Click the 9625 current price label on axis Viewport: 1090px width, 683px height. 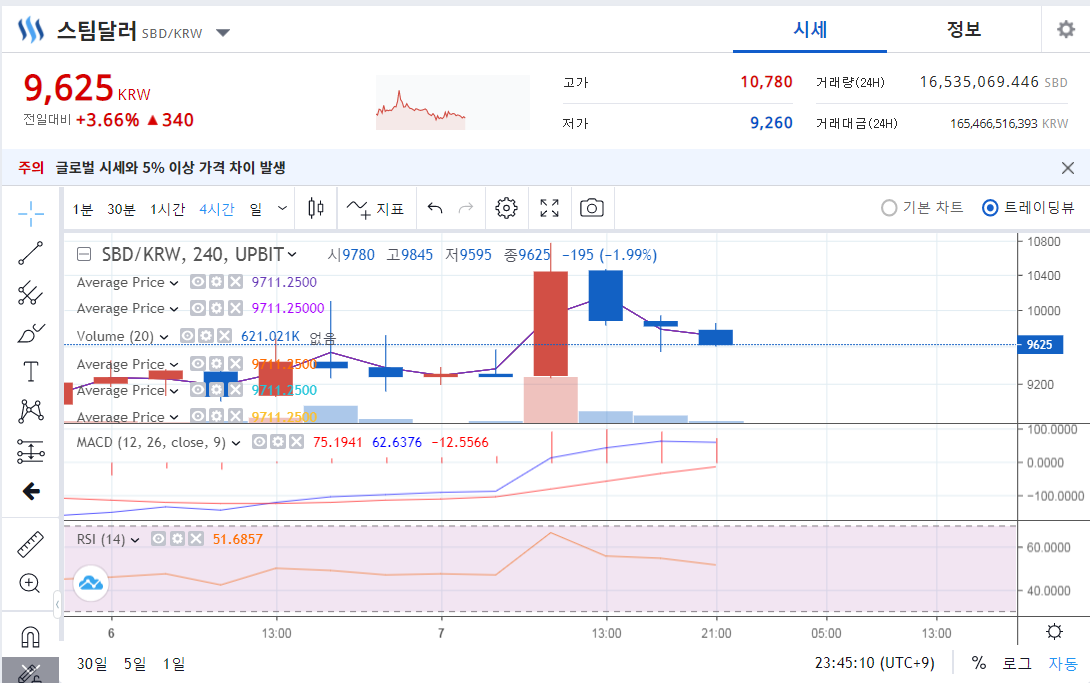1040,345
